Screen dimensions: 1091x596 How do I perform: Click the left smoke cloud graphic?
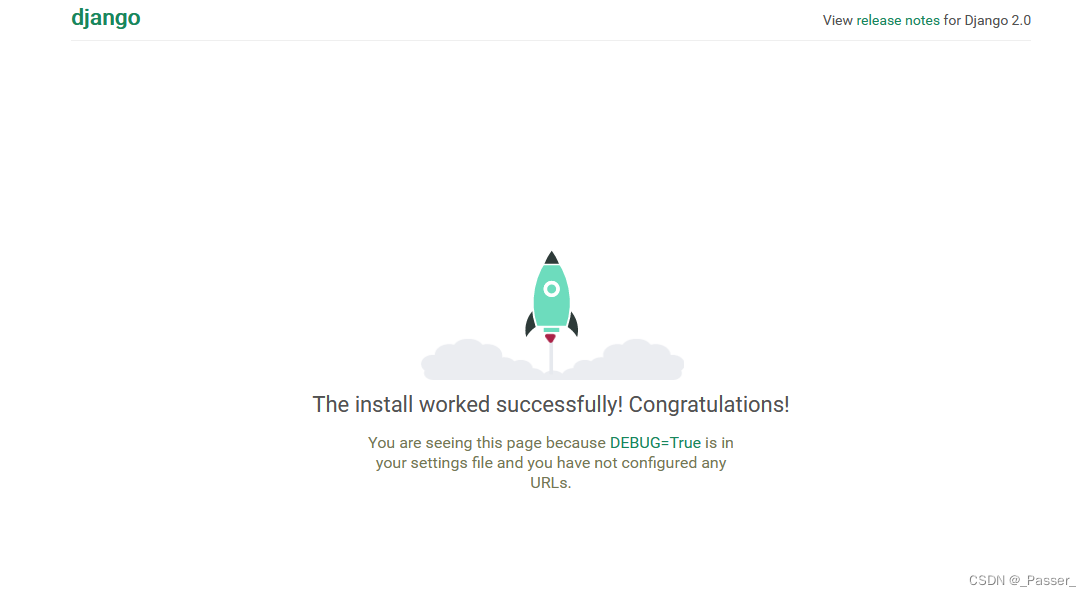(x=470, y=357)
